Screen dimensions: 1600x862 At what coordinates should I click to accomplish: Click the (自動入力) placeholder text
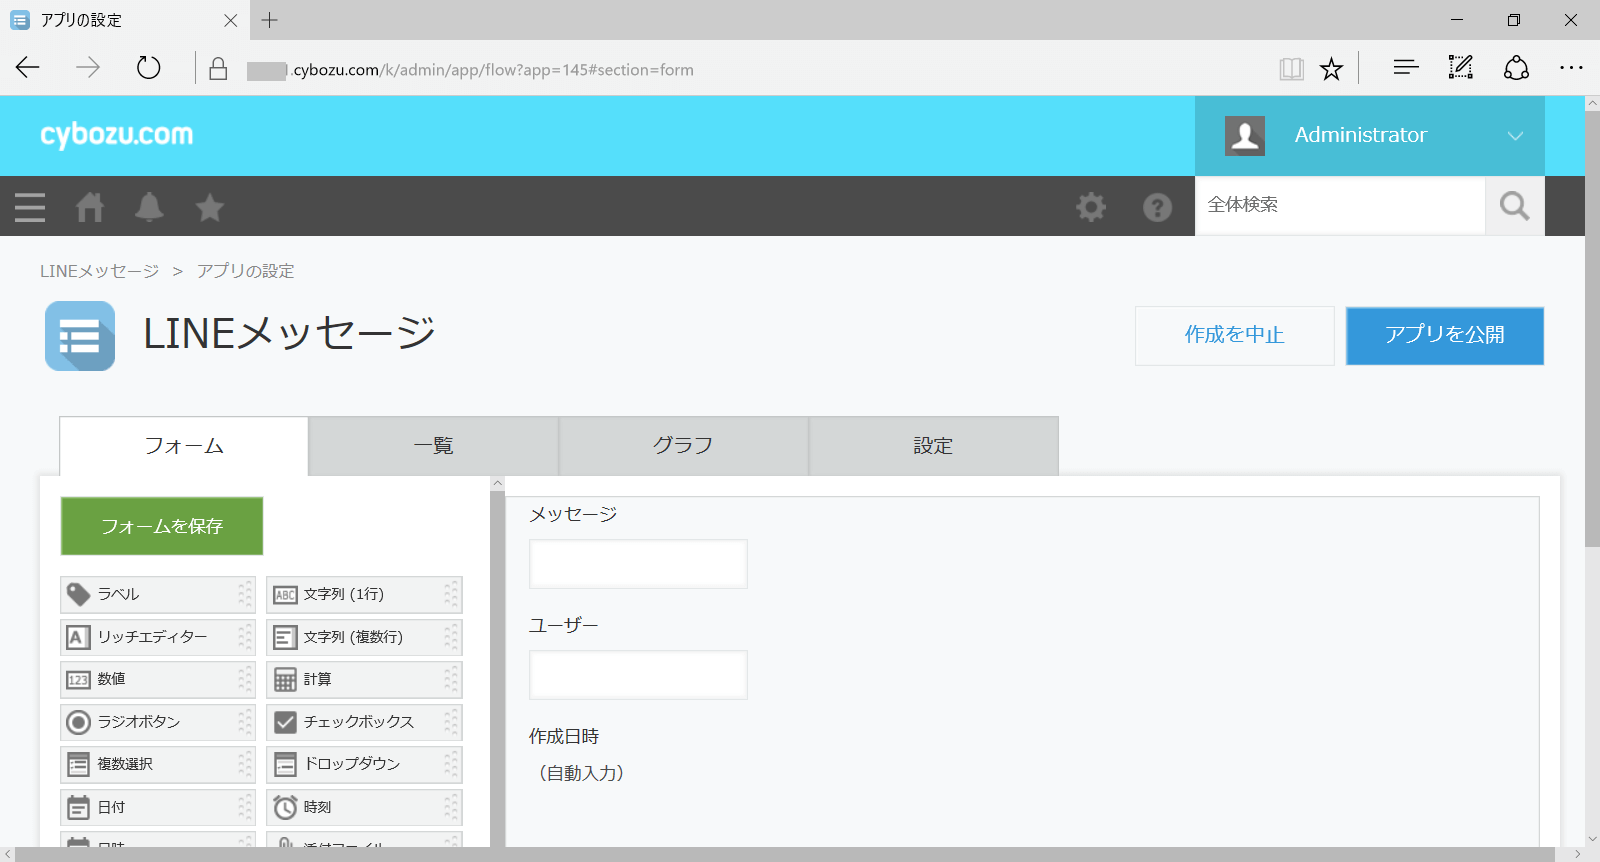click(581, 773)
